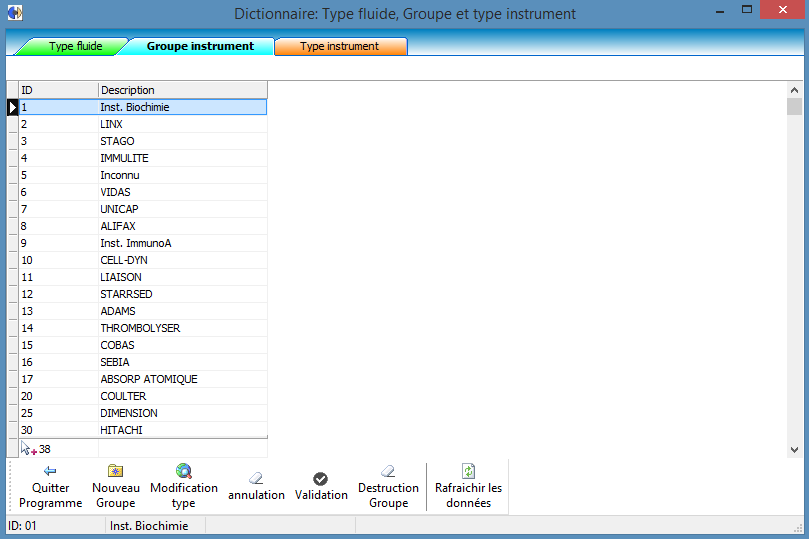
Task: Maximize the Dictionnaire window
Action: [x=747, y=10]
